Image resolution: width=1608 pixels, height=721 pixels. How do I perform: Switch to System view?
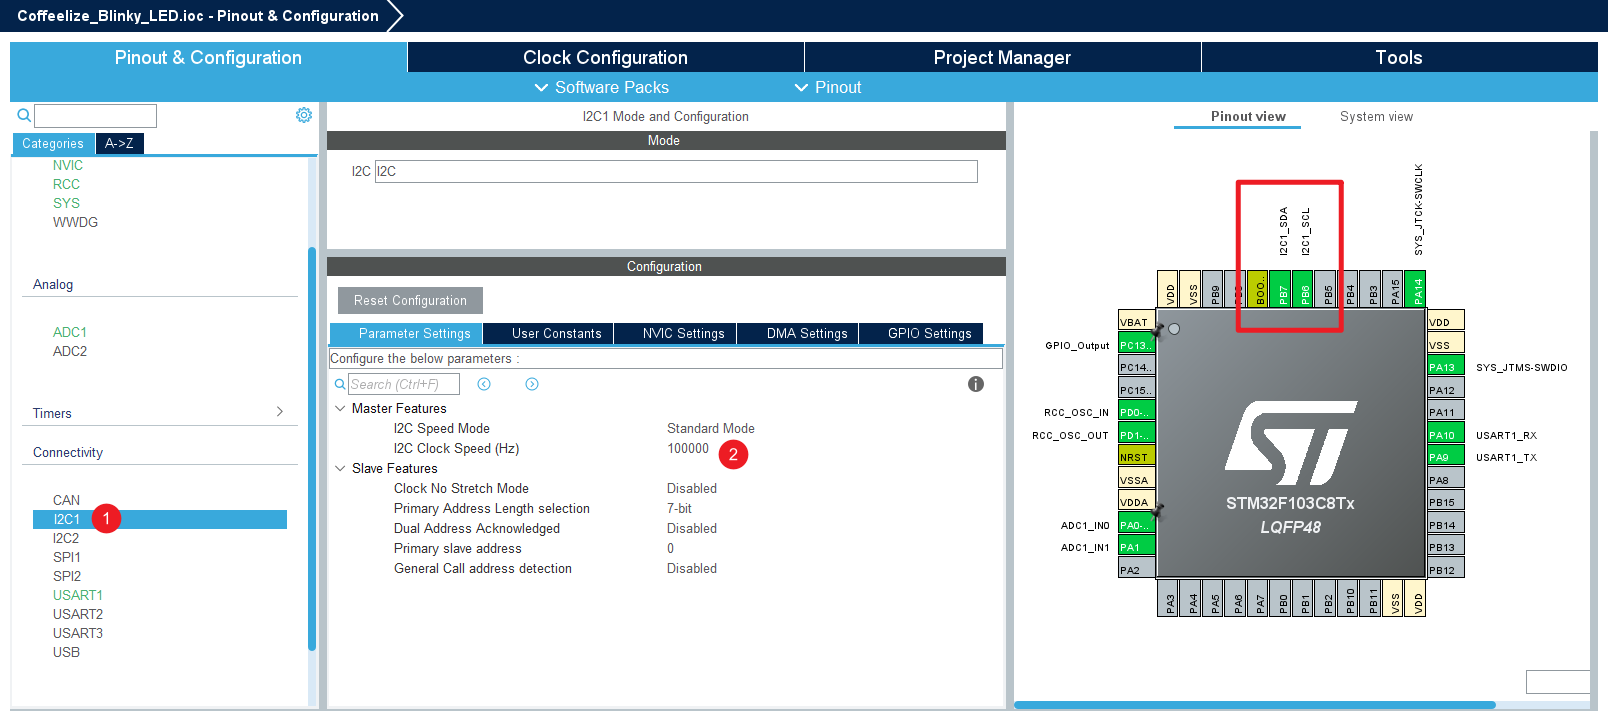(1376, 117)
